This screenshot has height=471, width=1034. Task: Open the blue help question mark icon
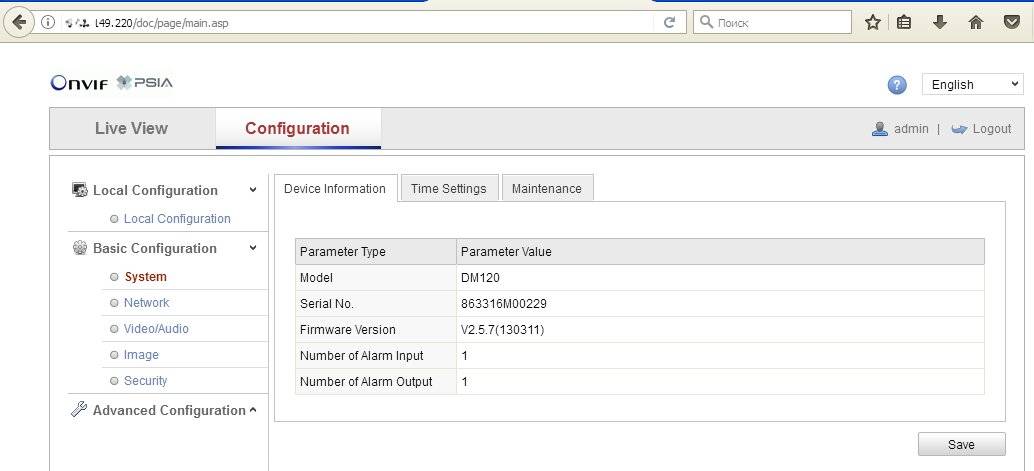pos(897,85)
